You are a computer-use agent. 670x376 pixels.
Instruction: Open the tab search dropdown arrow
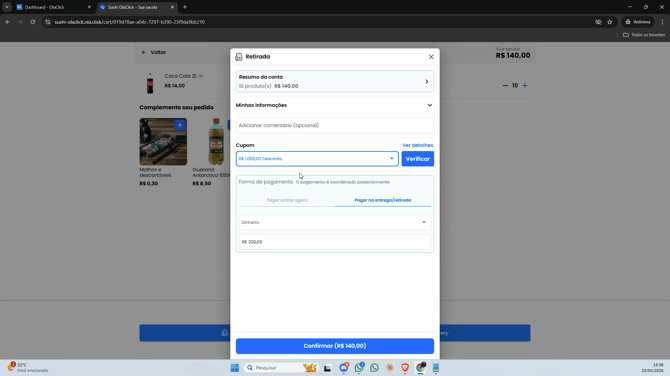point(7,7)
